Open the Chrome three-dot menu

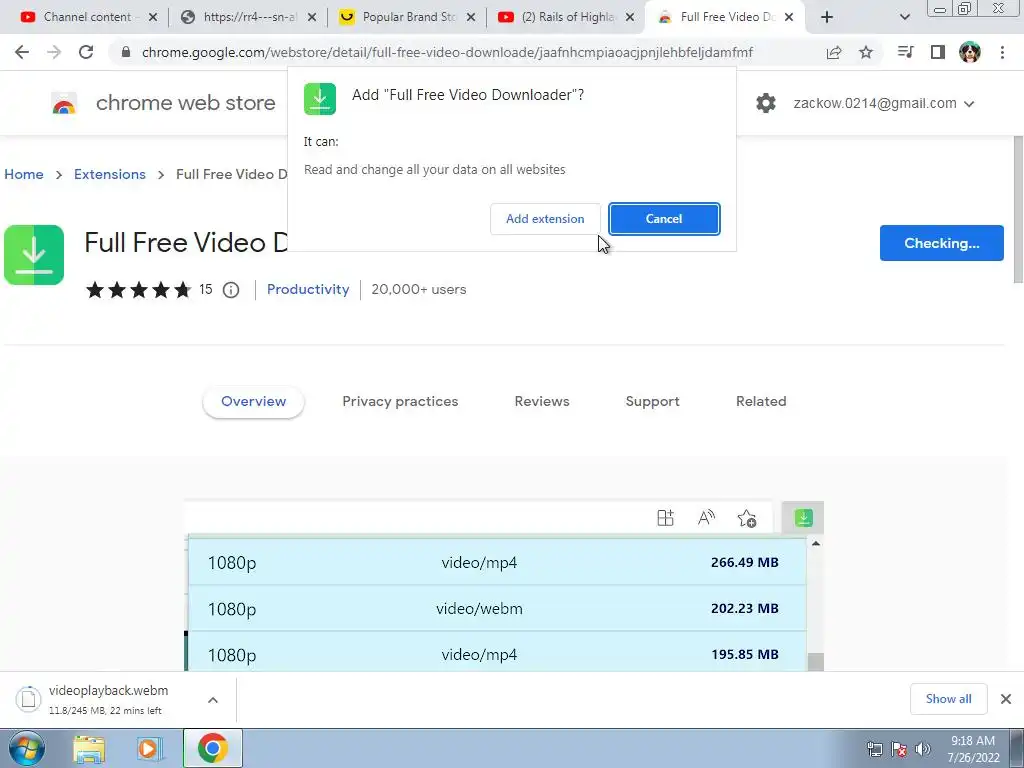coord(1002,52)
